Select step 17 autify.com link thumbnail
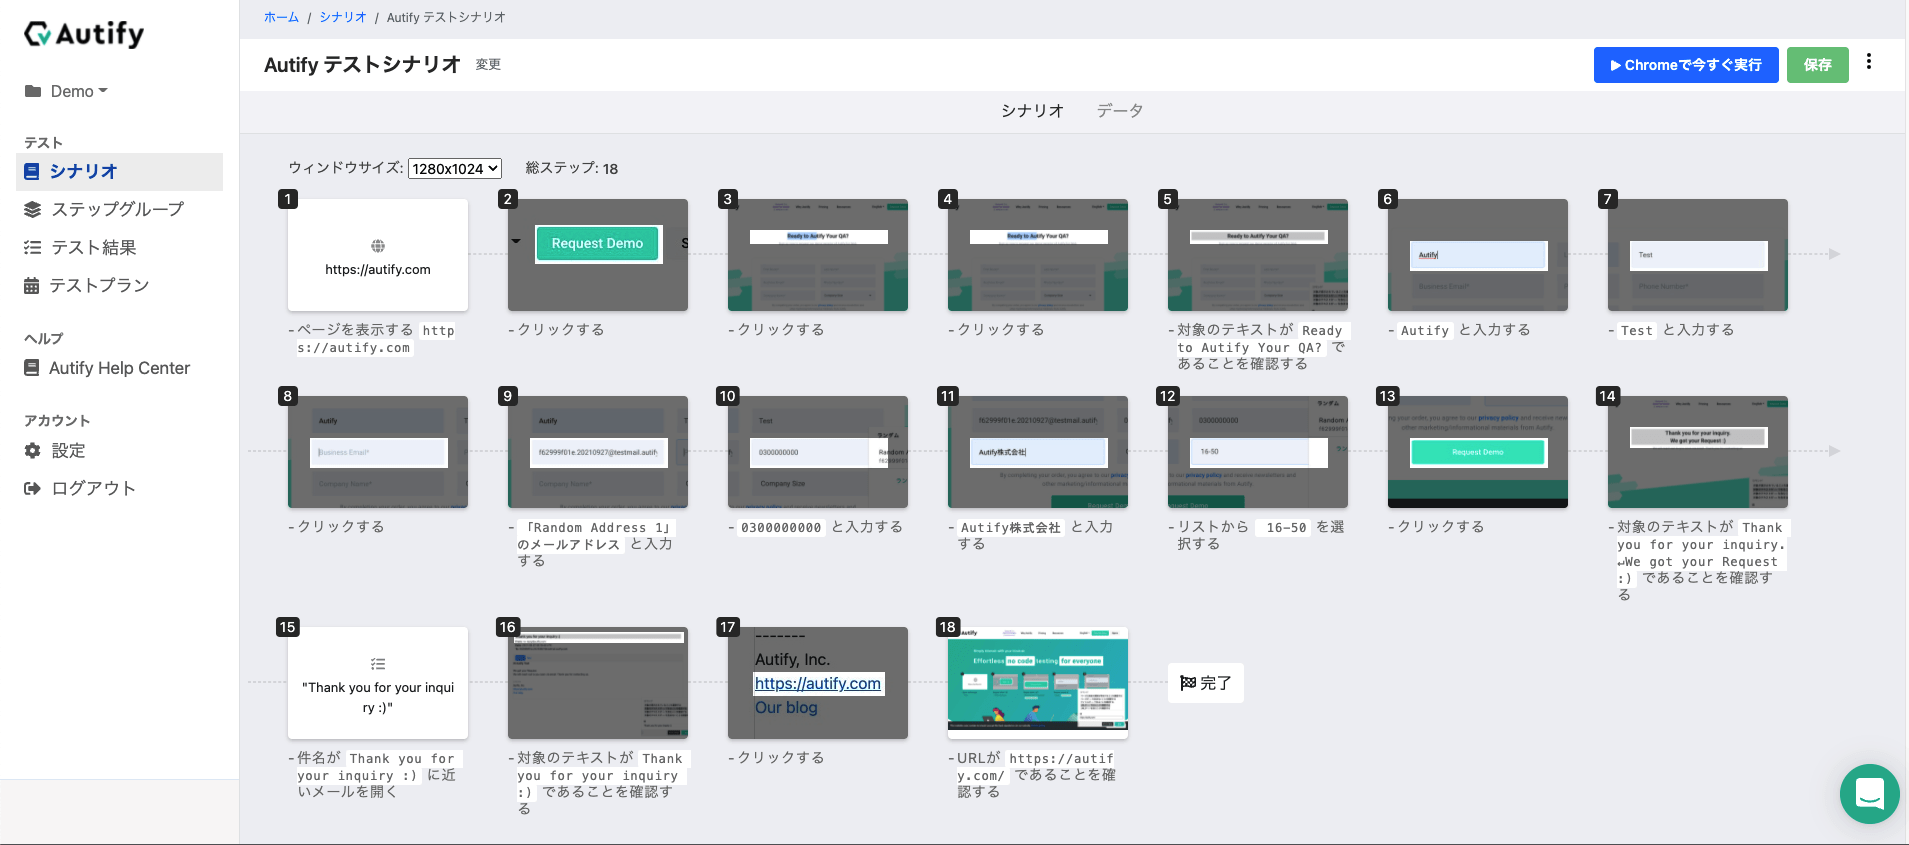This screenshot has width=1909, height=845. coord(818,683)
